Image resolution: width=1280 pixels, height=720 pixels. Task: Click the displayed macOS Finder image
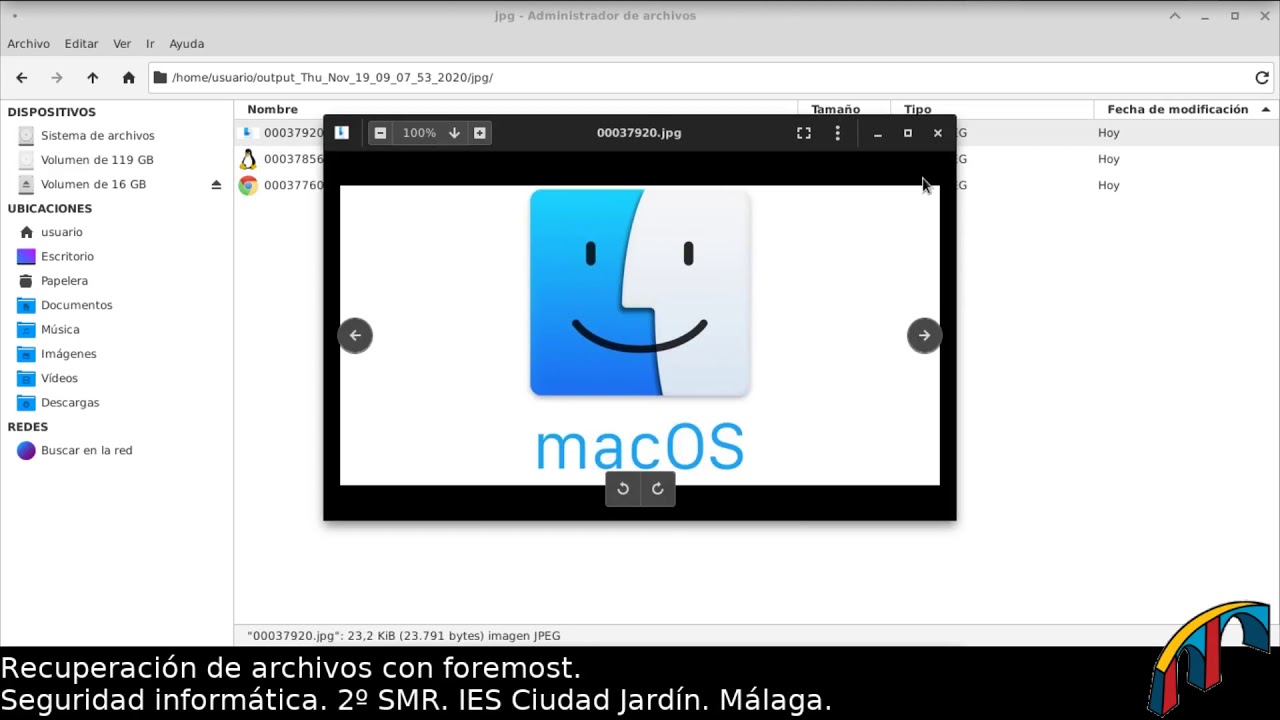coord(640,335)
